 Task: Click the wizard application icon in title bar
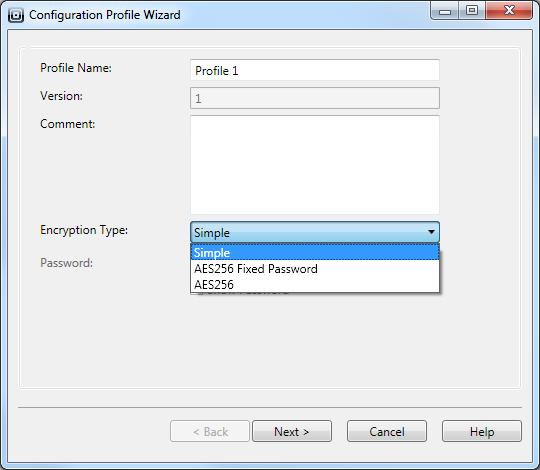pos(16,15)
